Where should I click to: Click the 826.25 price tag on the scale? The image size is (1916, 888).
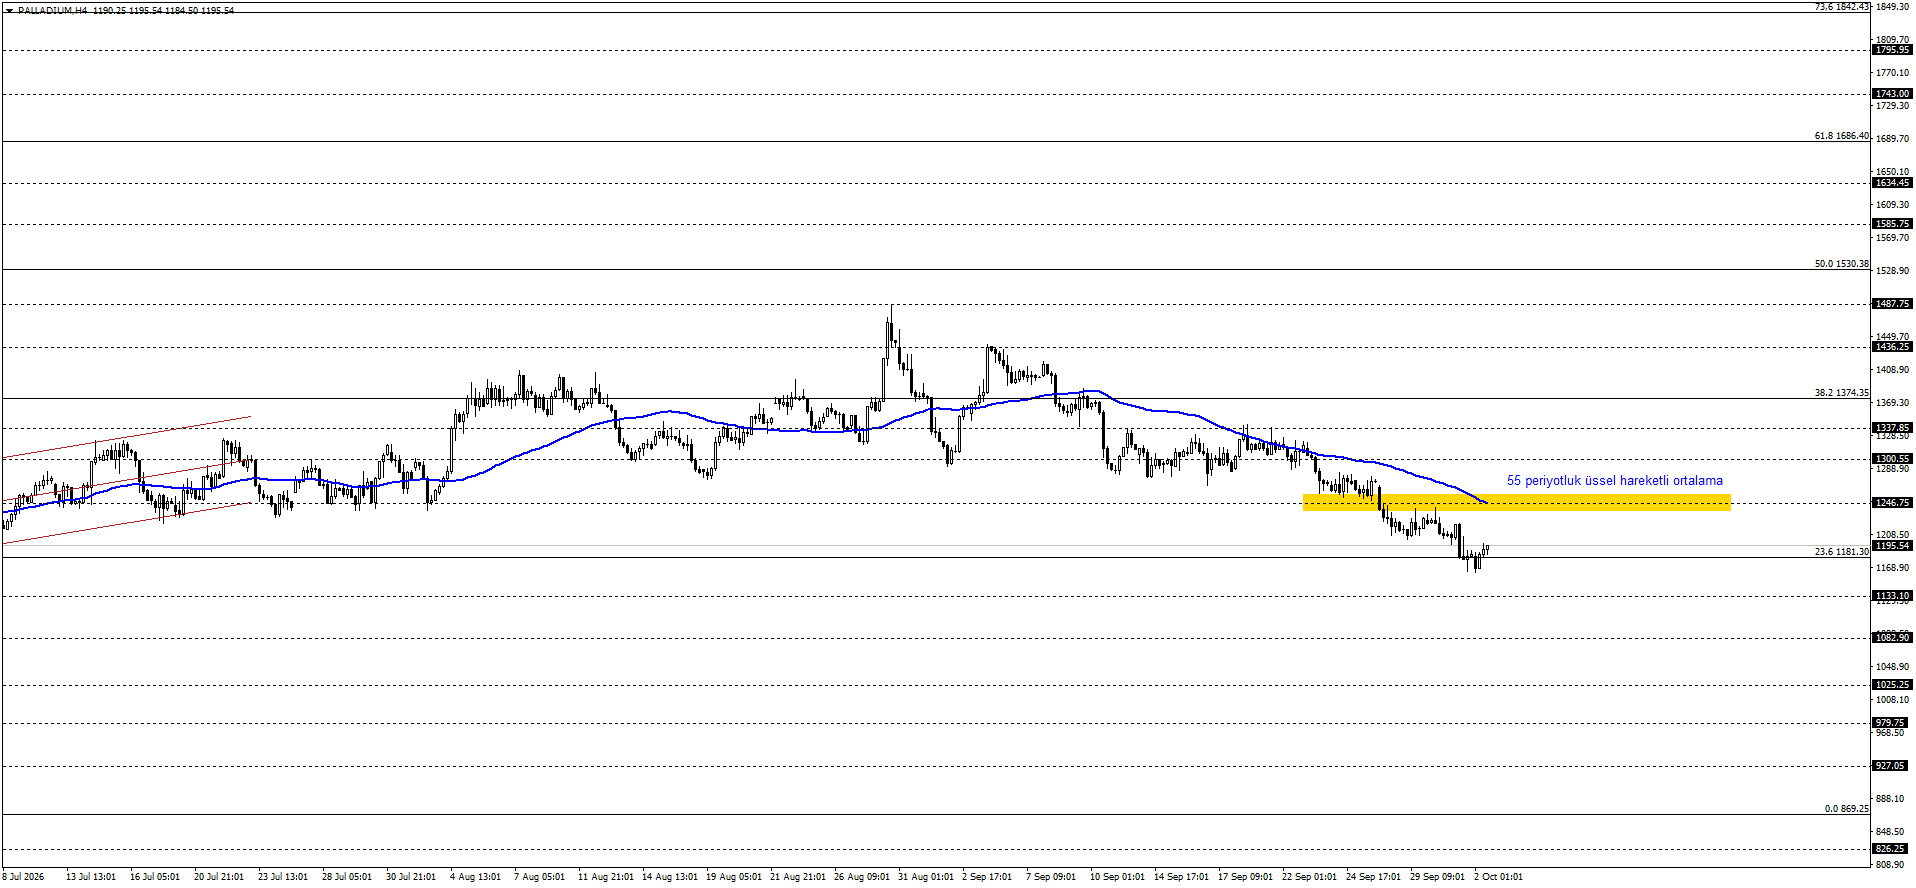pyautogui.click(x=1892, y=849)
